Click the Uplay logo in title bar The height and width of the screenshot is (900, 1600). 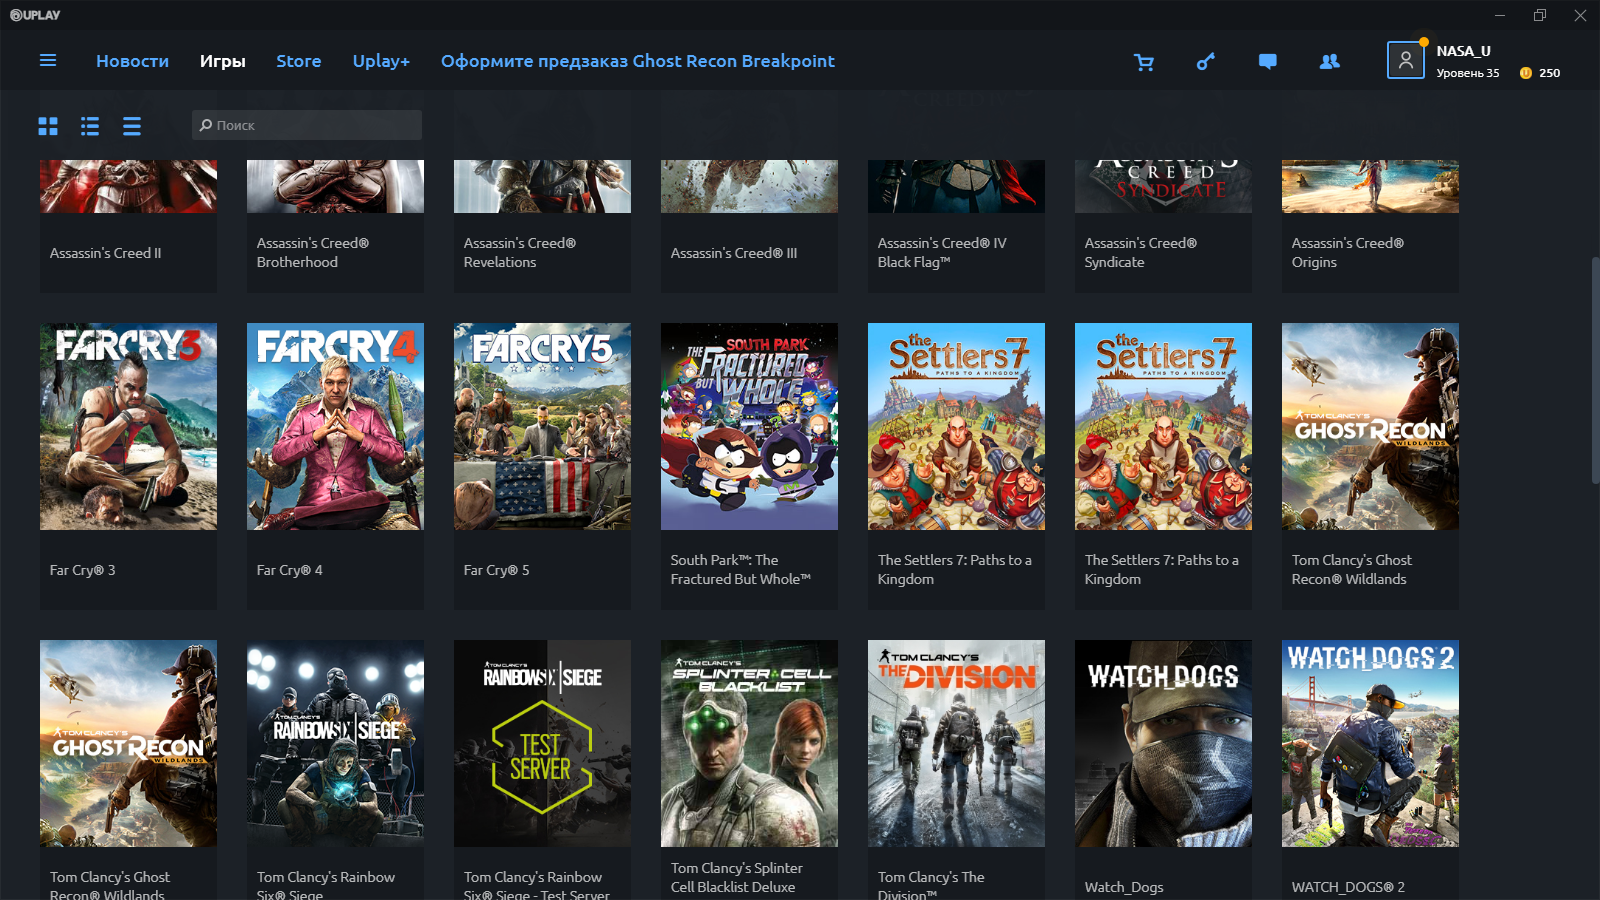(x=35, y=15)
